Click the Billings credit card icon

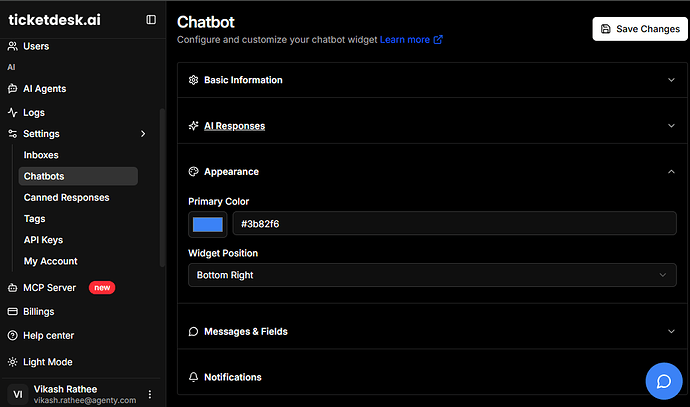tap(13, 312)
